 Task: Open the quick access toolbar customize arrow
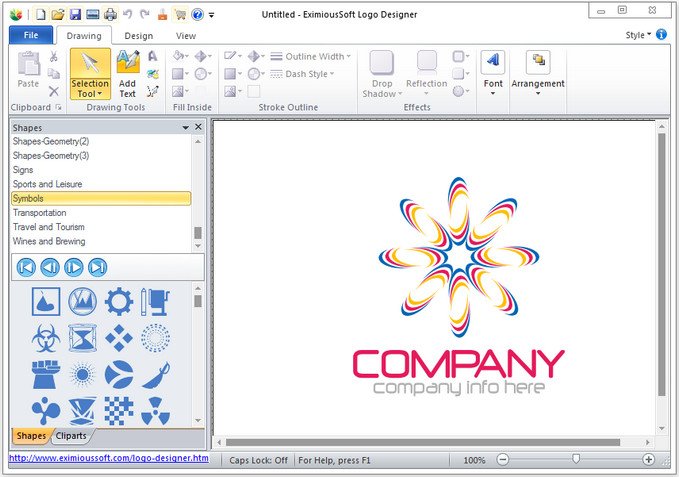tap(211, 15)
